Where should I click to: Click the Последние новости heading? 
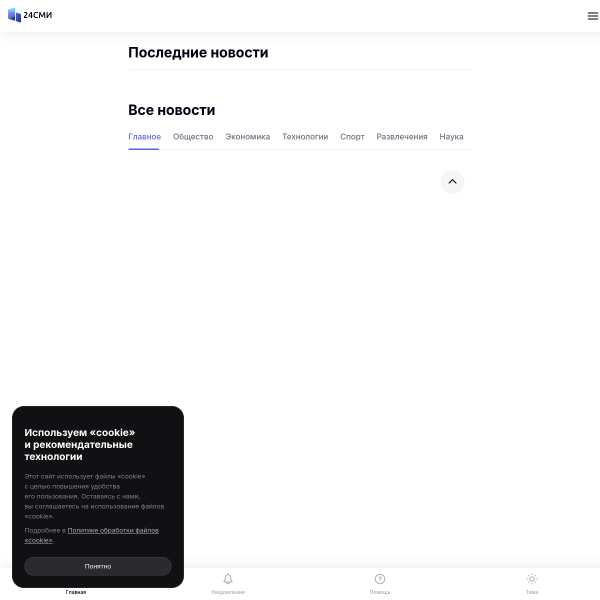click(x=198, y=52)
